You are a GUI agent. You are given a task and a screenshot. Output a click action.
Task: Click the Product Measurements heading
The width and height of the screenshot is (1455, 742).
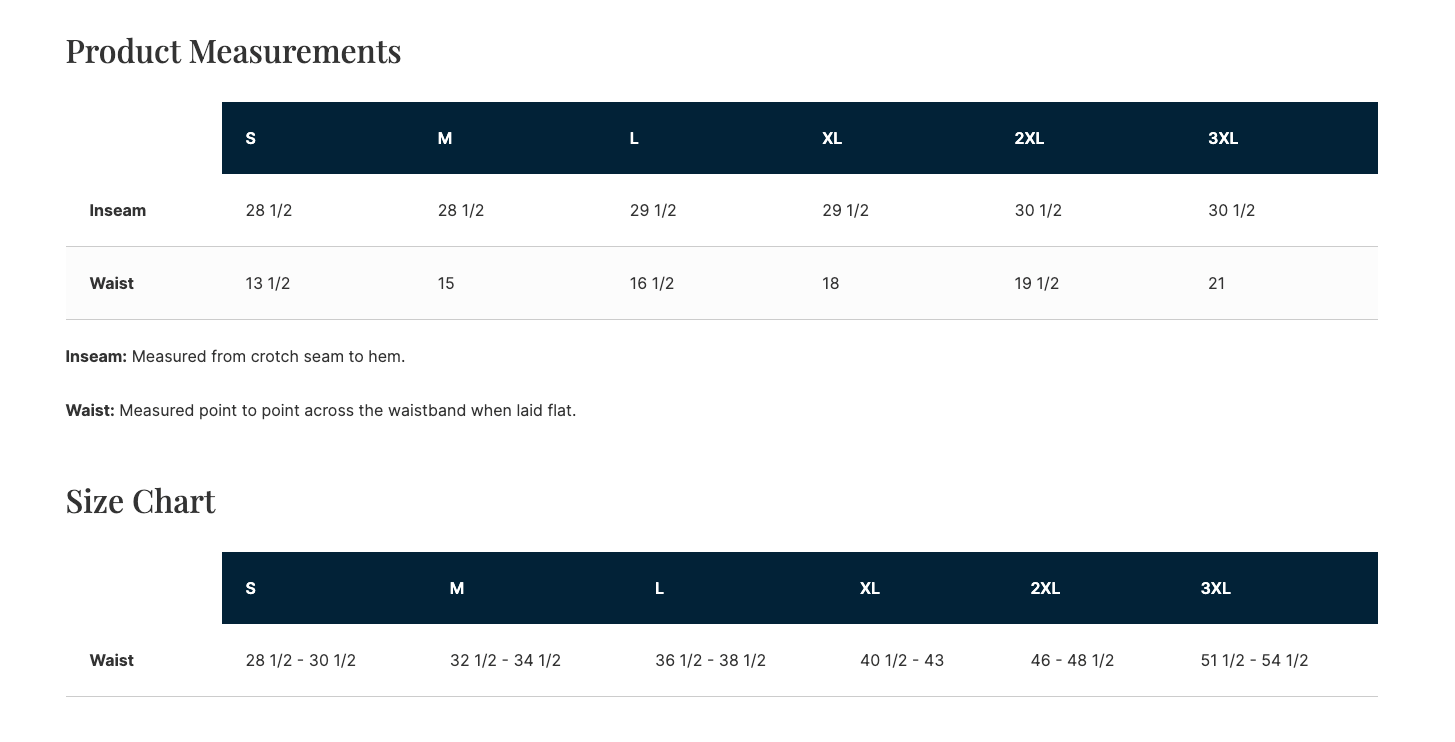233,51
